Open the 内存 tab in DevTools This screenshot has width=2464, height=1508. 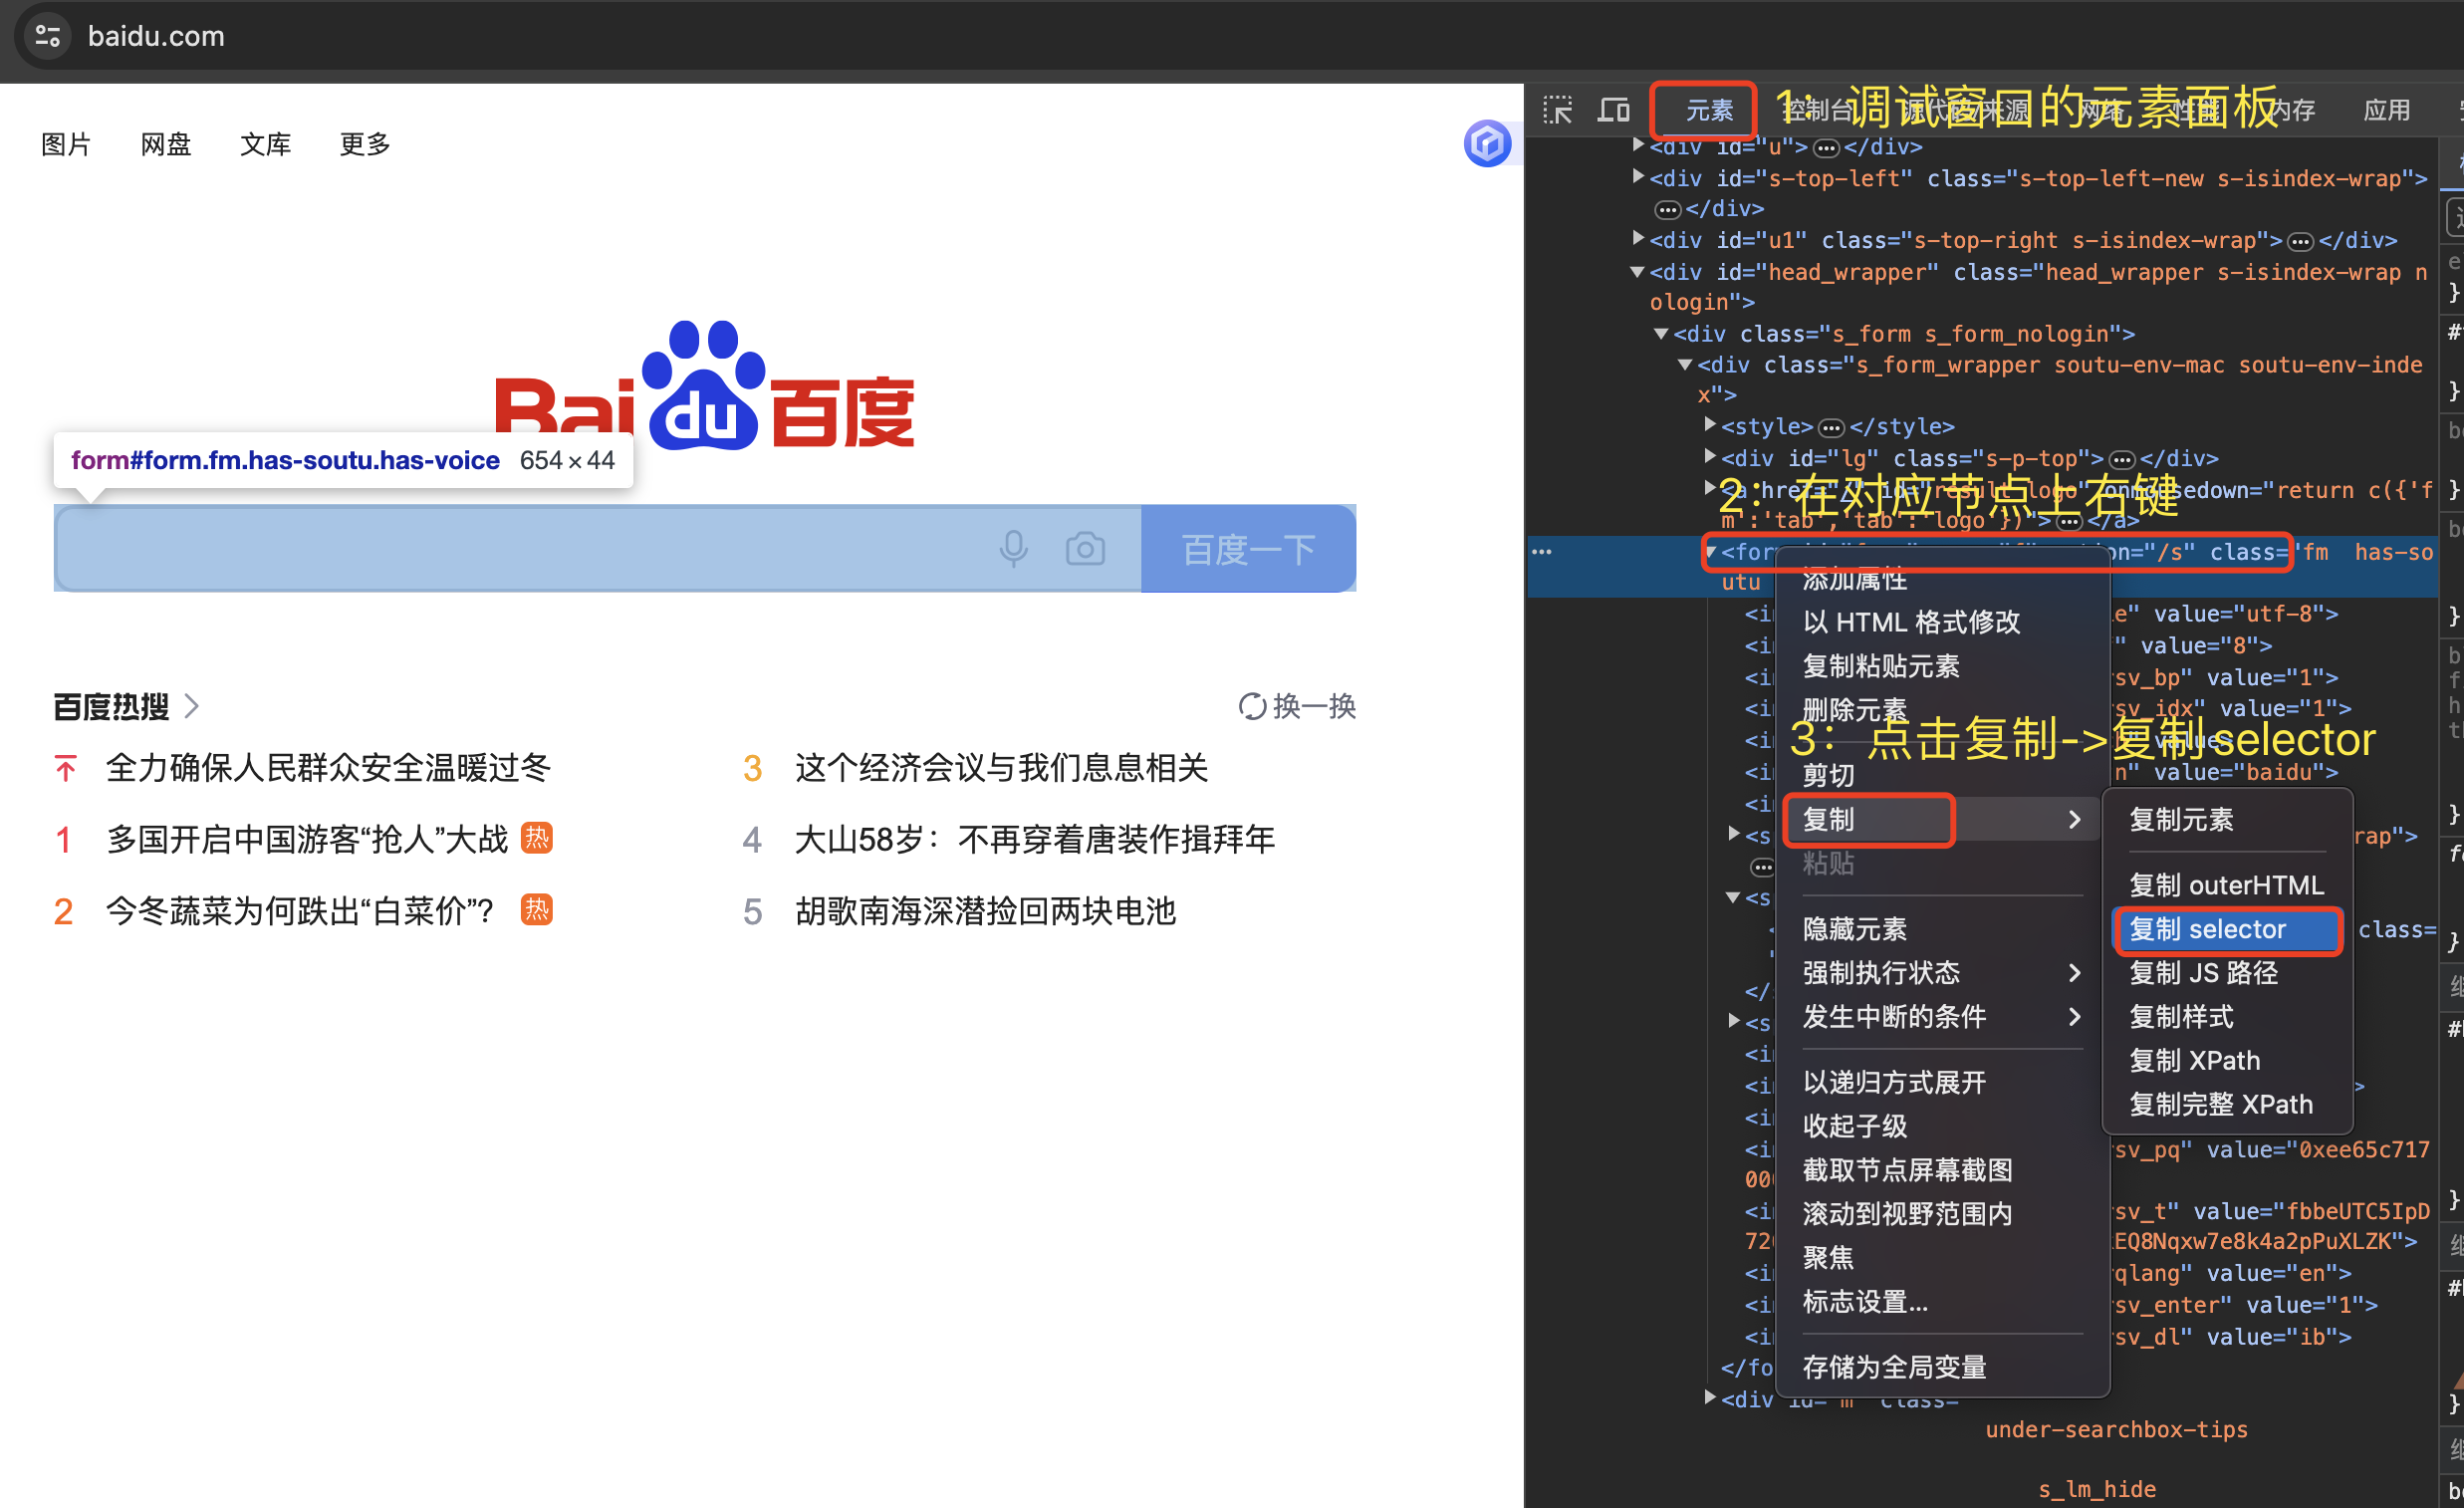click(x=2290, y=110)
